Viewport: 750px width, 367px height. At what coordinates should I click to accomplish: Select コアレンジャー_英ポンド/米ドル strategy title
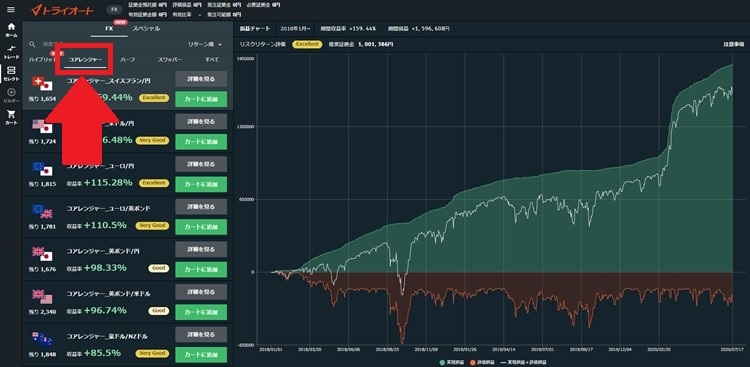click(x=109, y=294)
